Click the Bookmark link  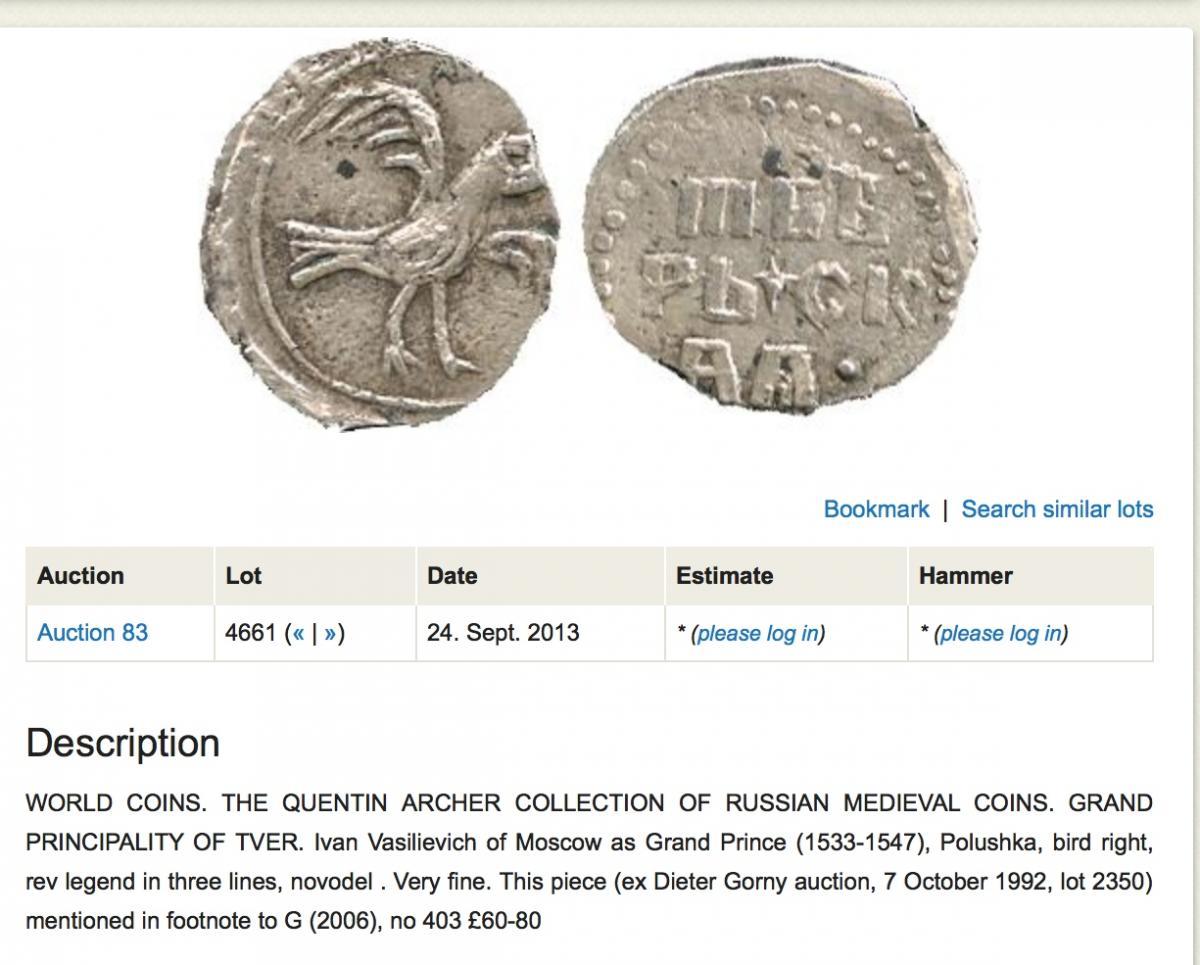(876, 509)
